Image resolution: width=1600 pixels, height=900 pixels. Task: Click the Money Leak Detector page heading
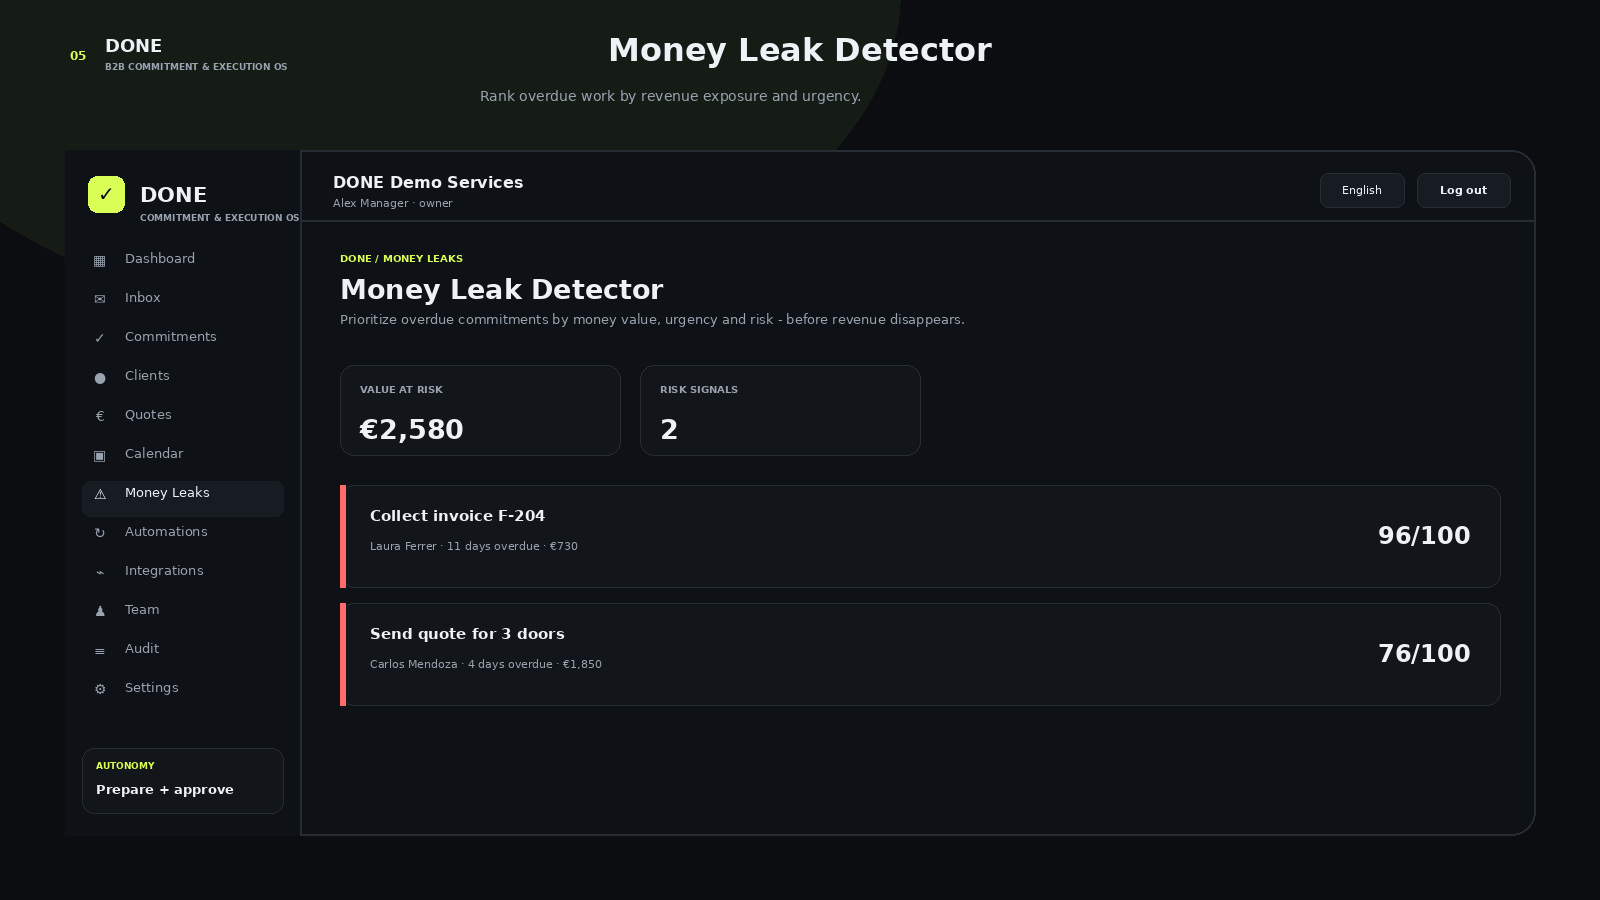501,290
